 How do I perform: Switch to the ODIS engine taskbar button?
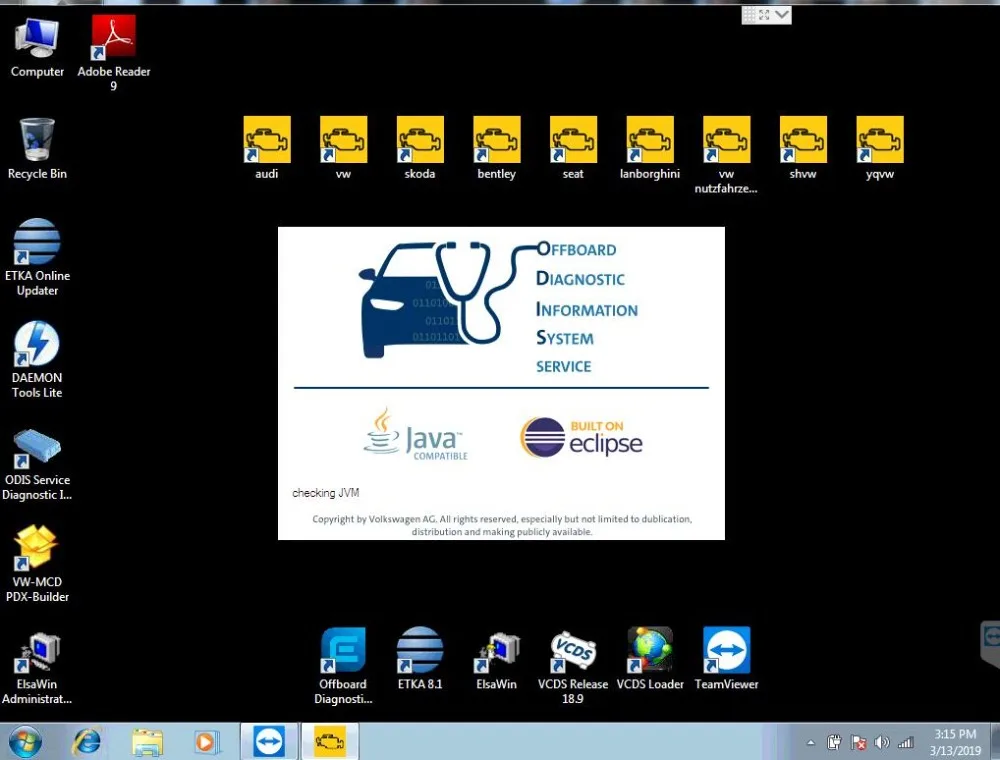coord(330,742)
